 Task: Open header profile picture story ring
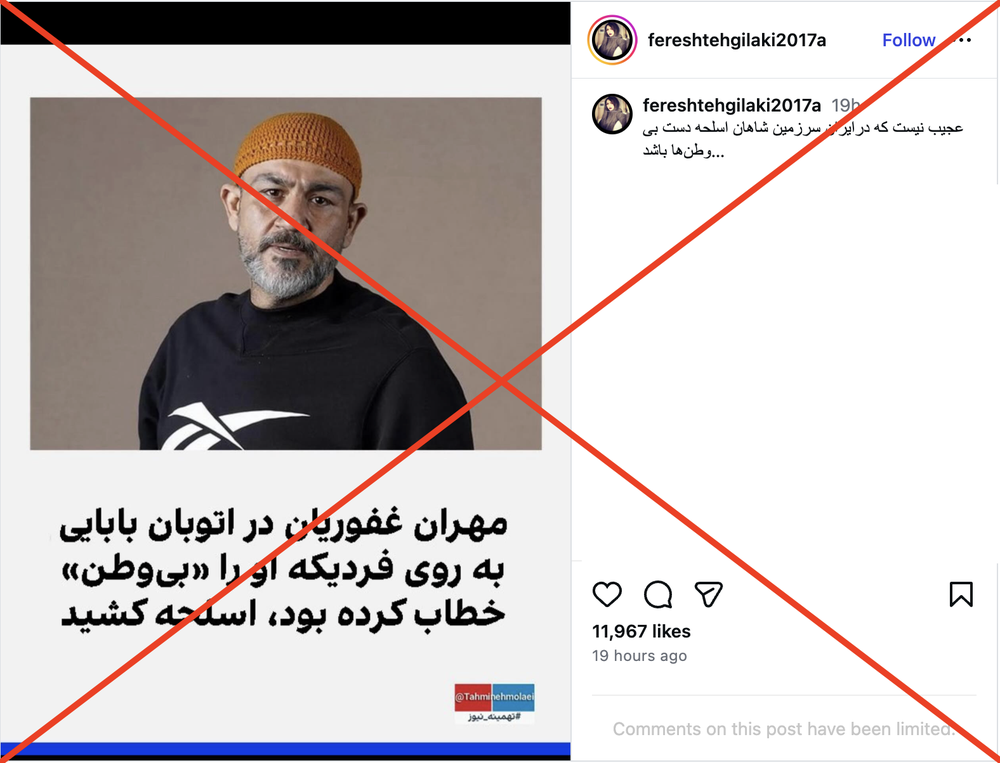612,40
